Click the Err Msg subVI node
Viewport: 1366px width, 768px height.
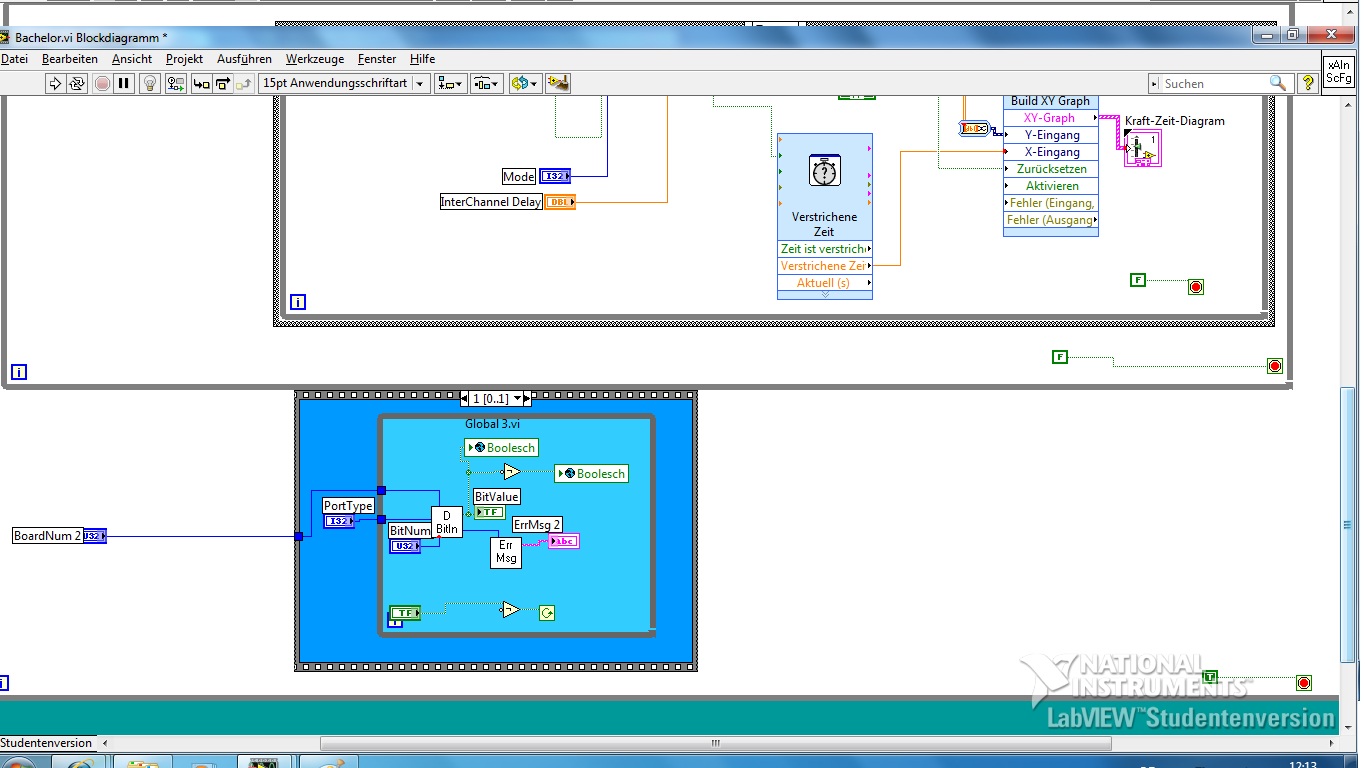coord(506,552)
